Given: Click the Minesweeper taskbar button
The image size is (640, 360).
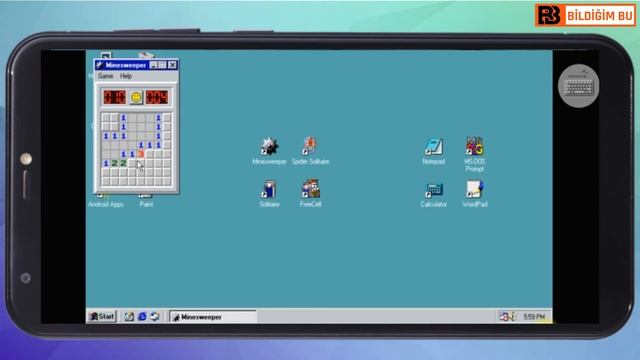Looking at the screenshot, I should (x=213, y=317).
